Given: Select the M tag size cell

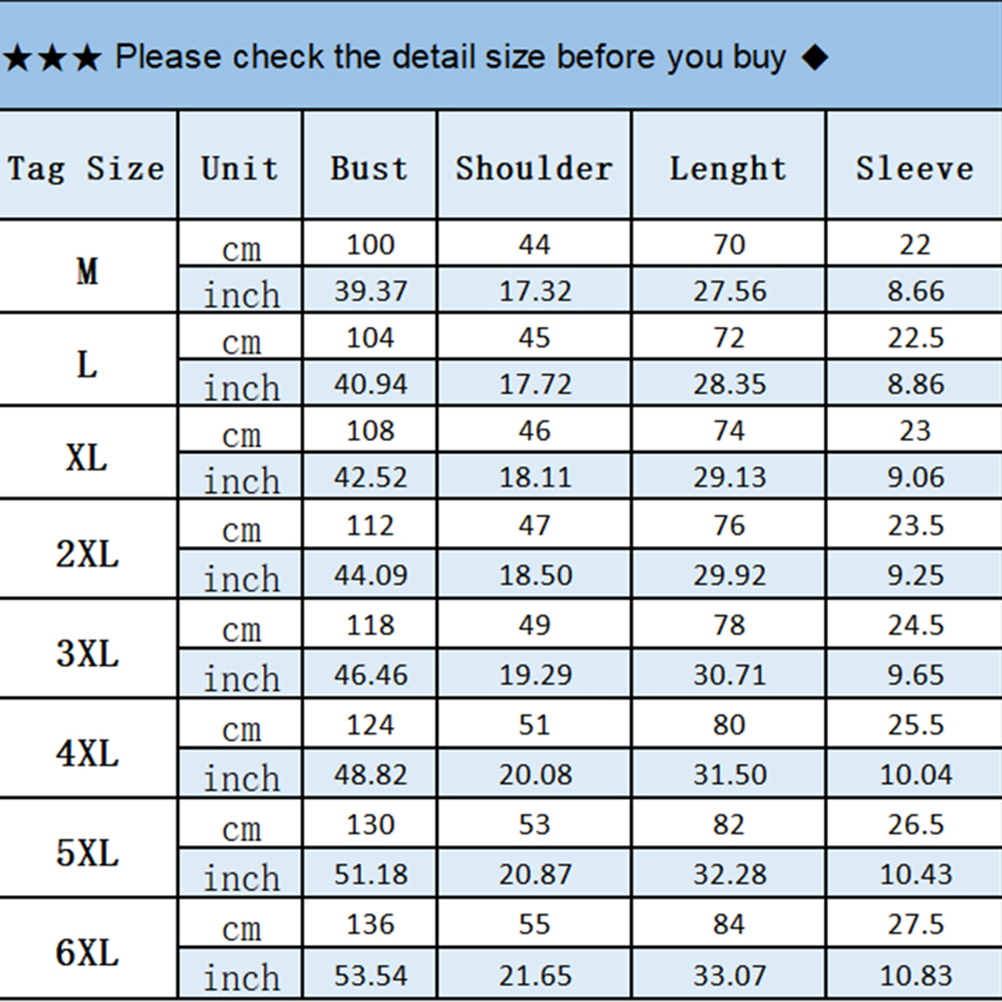Looking at the screenshot, I should 88,270.
